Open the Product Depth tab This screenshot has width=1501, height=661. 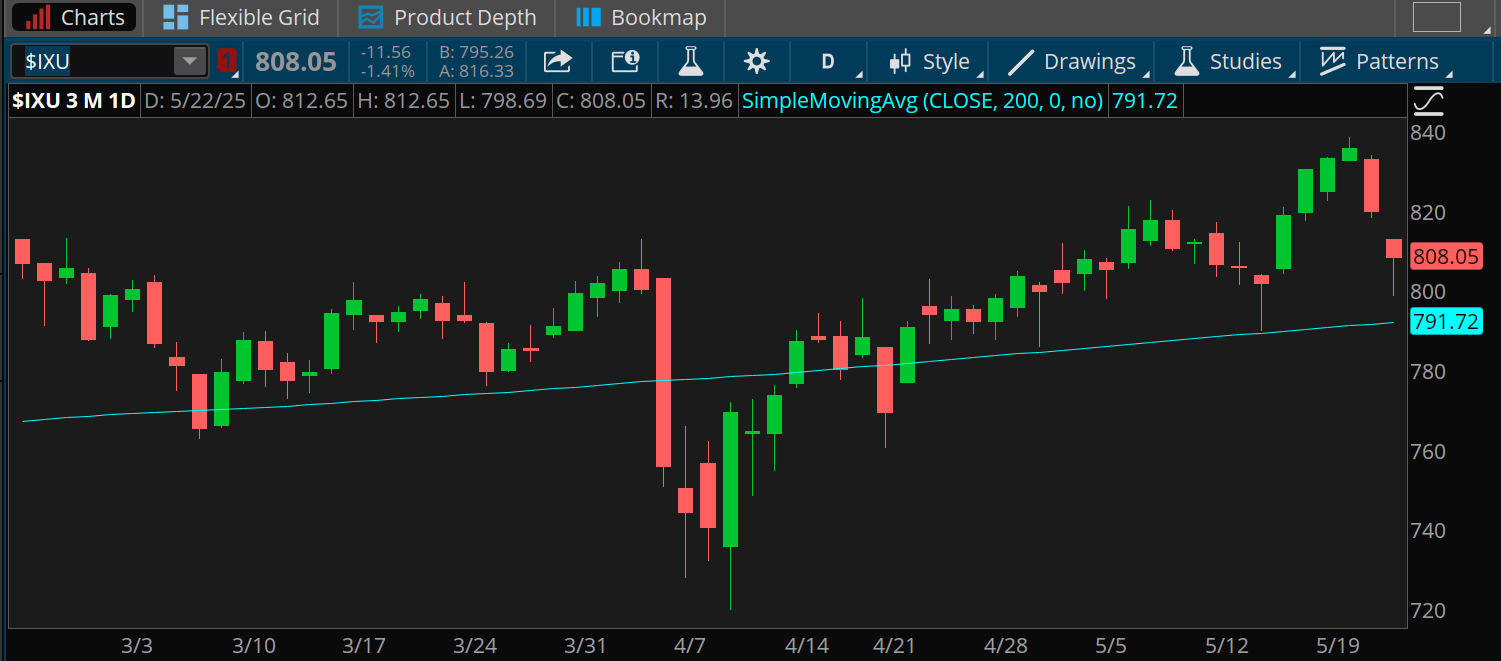click(447, 17)
